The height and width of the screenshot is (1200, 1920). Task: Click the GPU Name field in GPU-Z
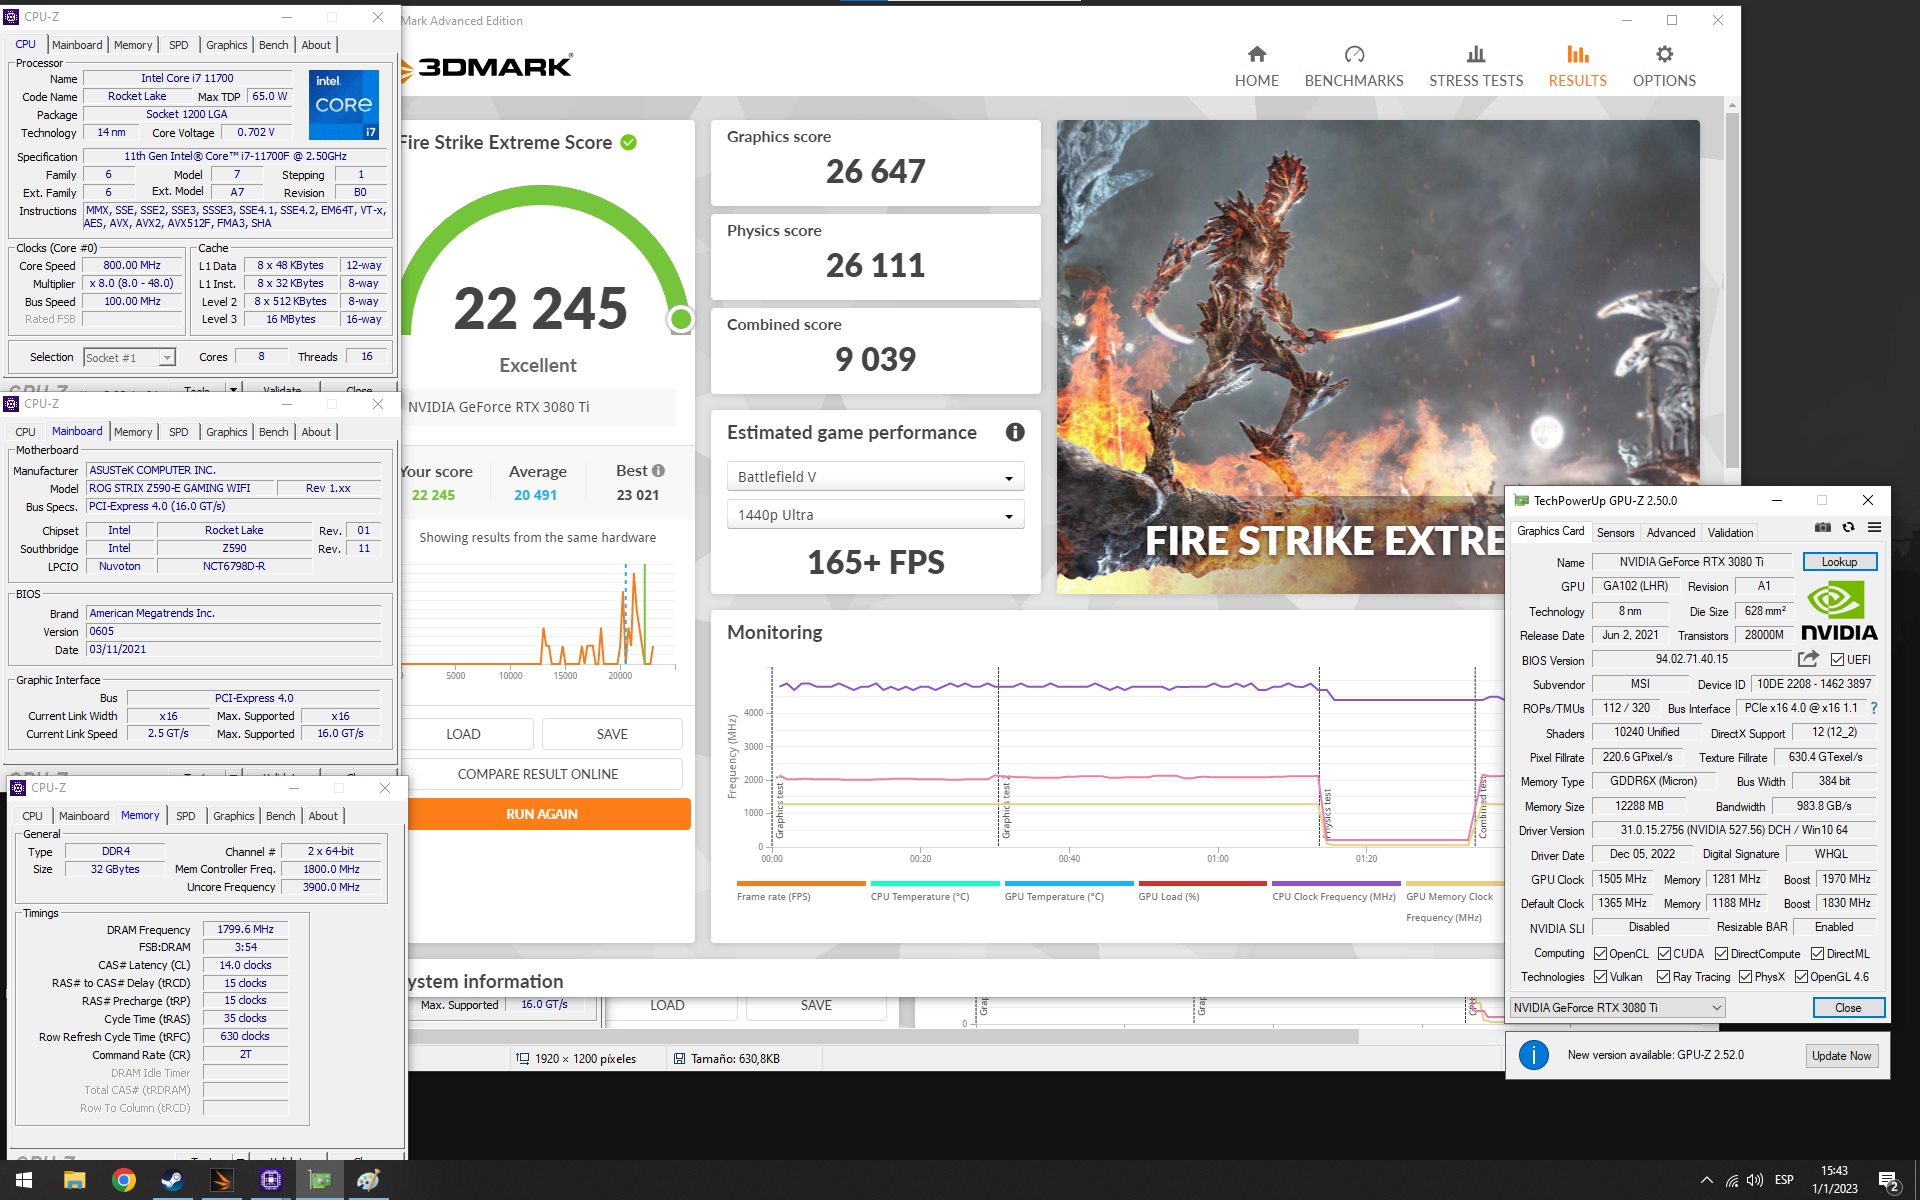pyautogui.click(x=1691, y=562)
